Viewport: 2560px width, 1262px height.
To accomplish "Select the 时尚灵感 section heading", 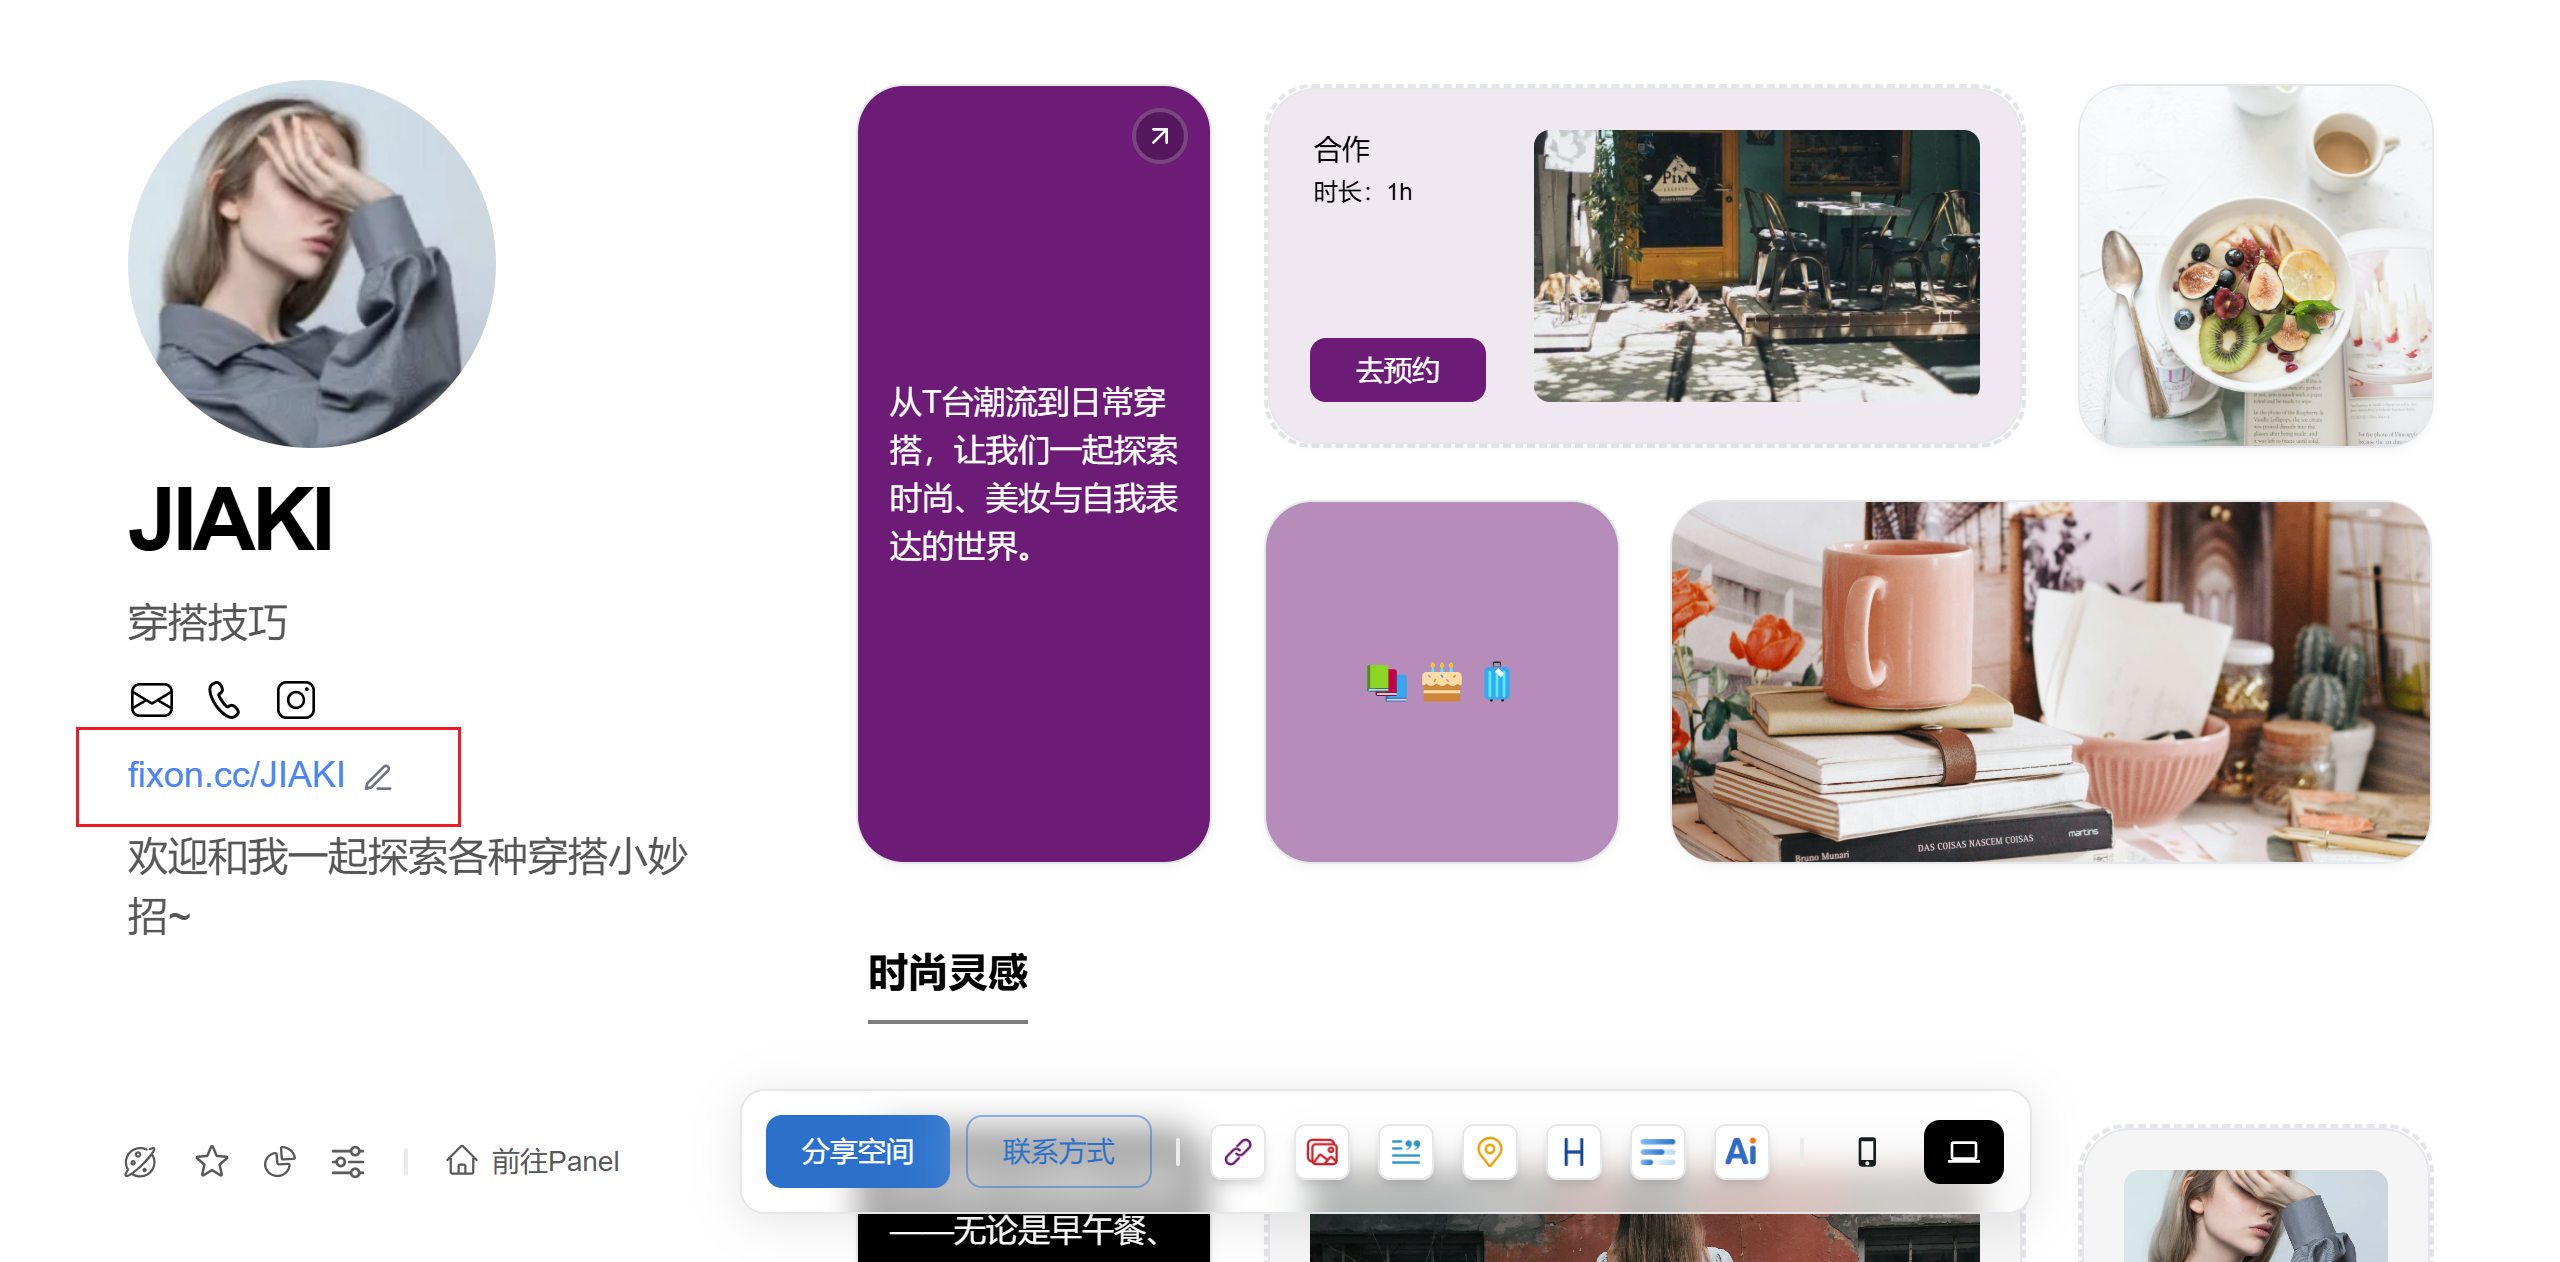I will tap(947, 973).
